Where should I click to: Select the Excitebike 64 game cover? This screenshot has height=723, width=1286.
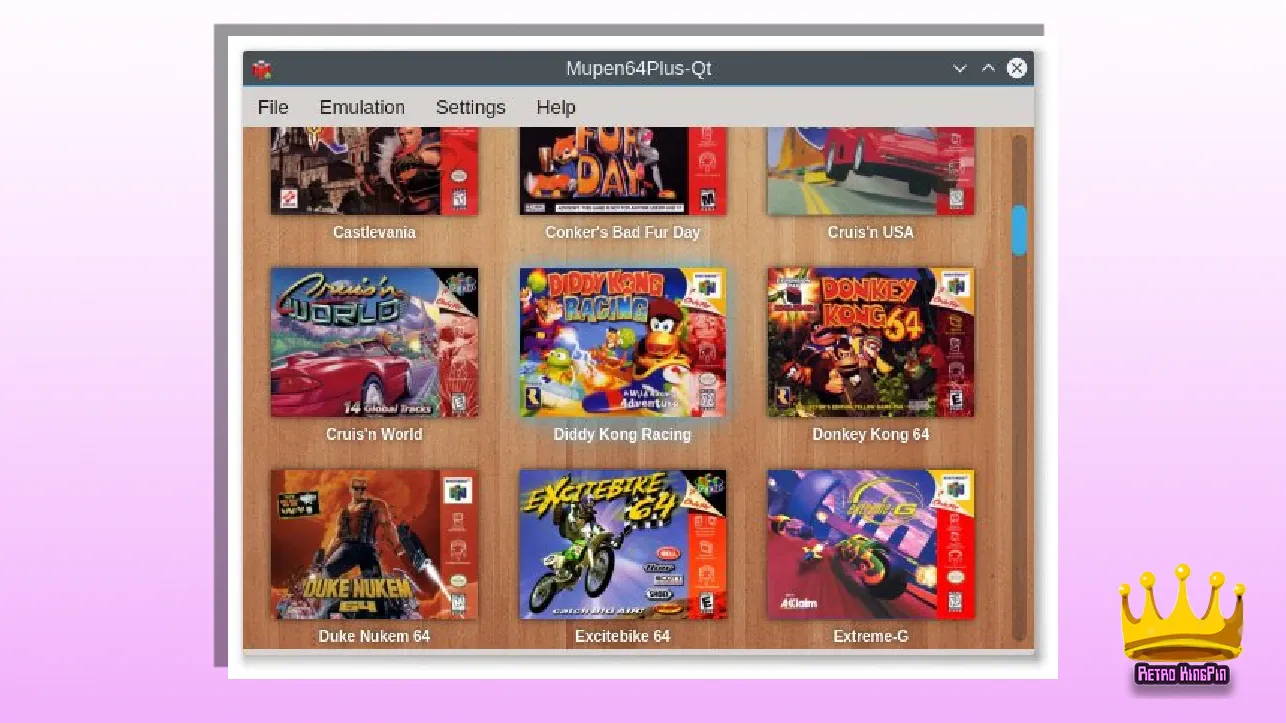pyautogui.click(x=622, y=544)
